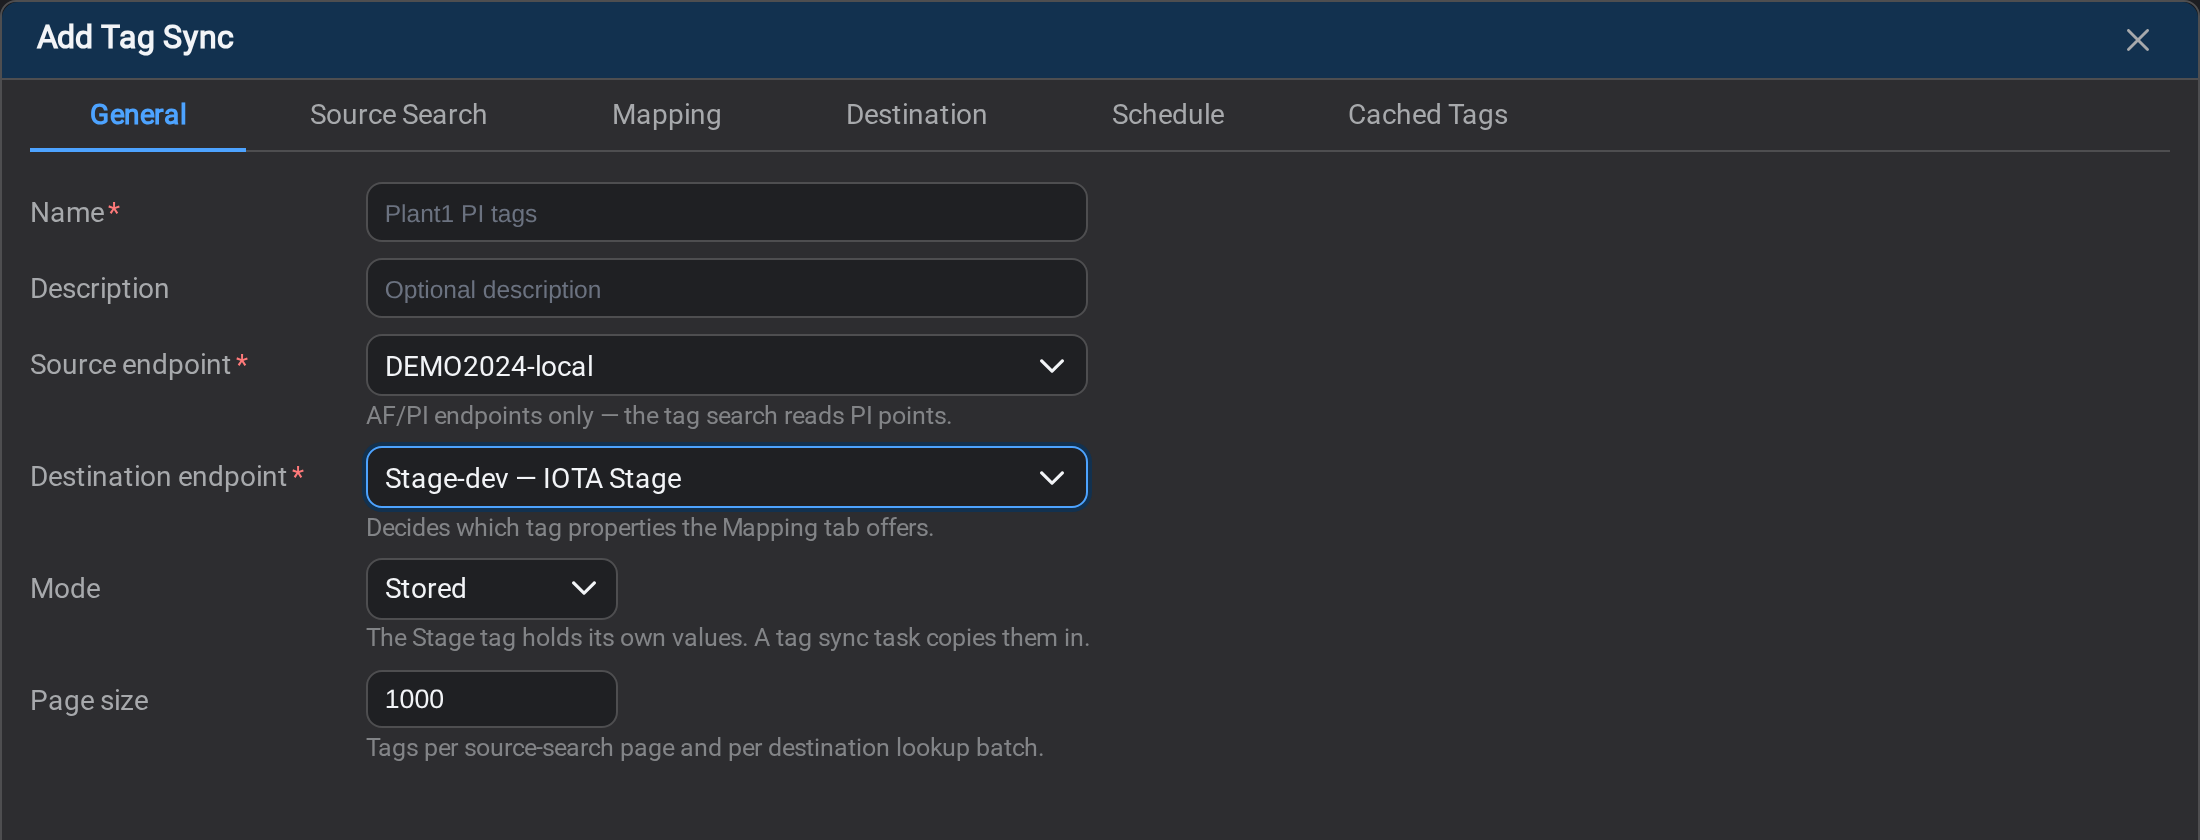
Task: Click the Source endpoint label
Action: [x=139, y=365]
